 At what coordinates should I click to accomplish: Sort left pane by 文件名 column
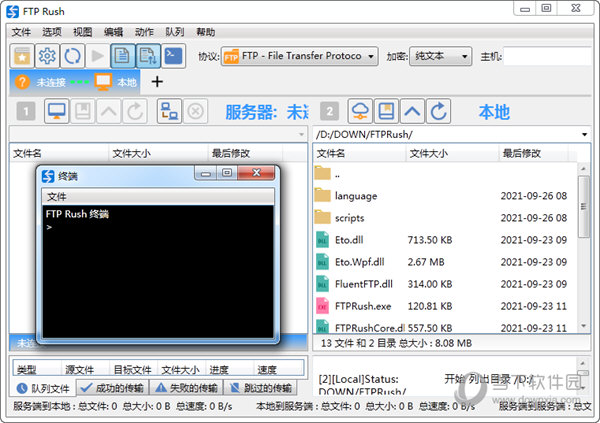click(x=59, y=154)
